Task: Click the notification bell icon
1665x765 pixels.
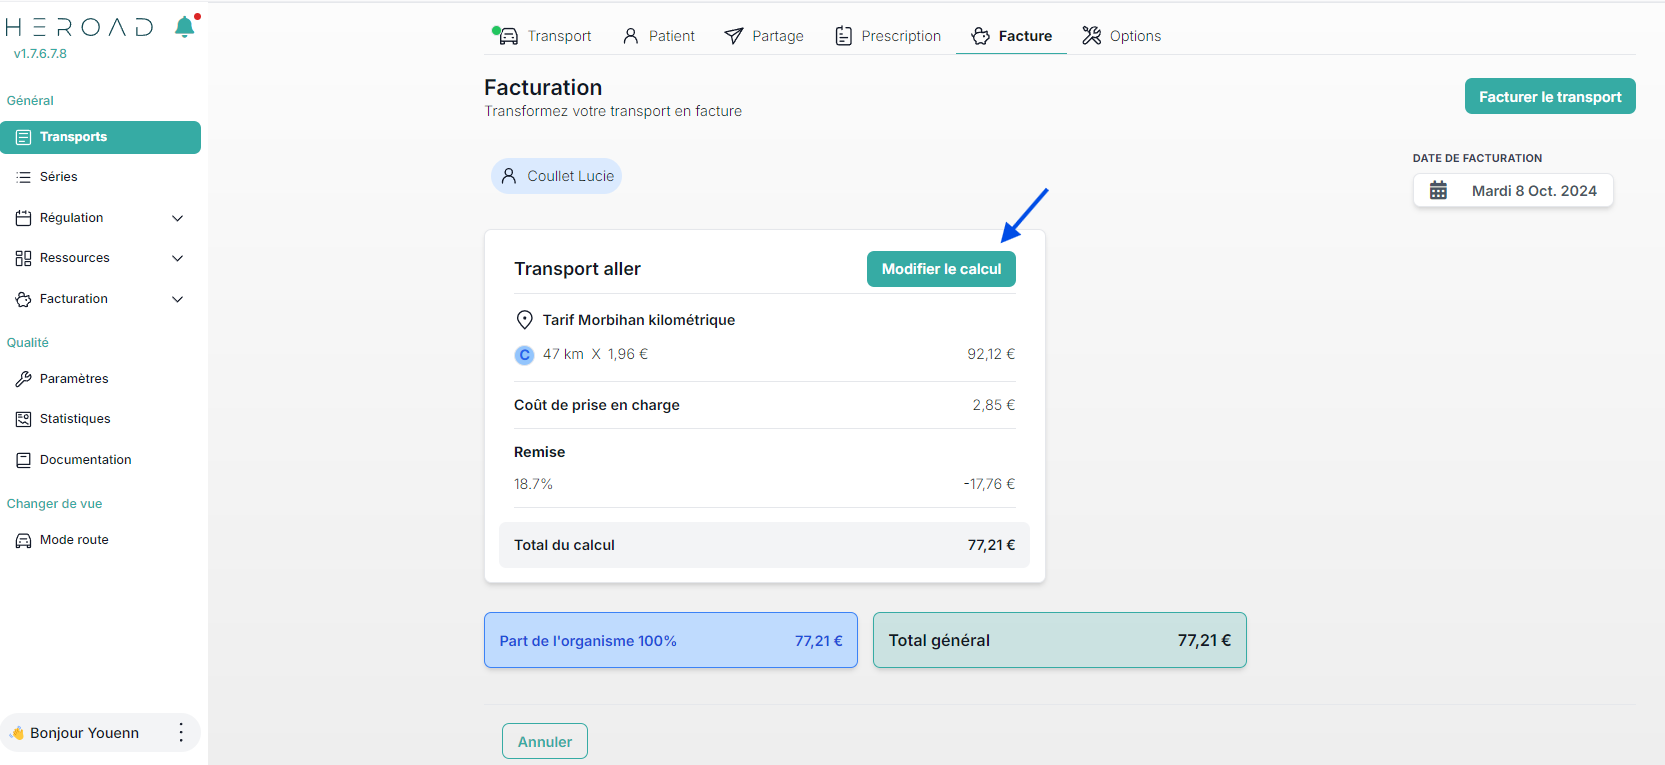Action: click(185, 27)
